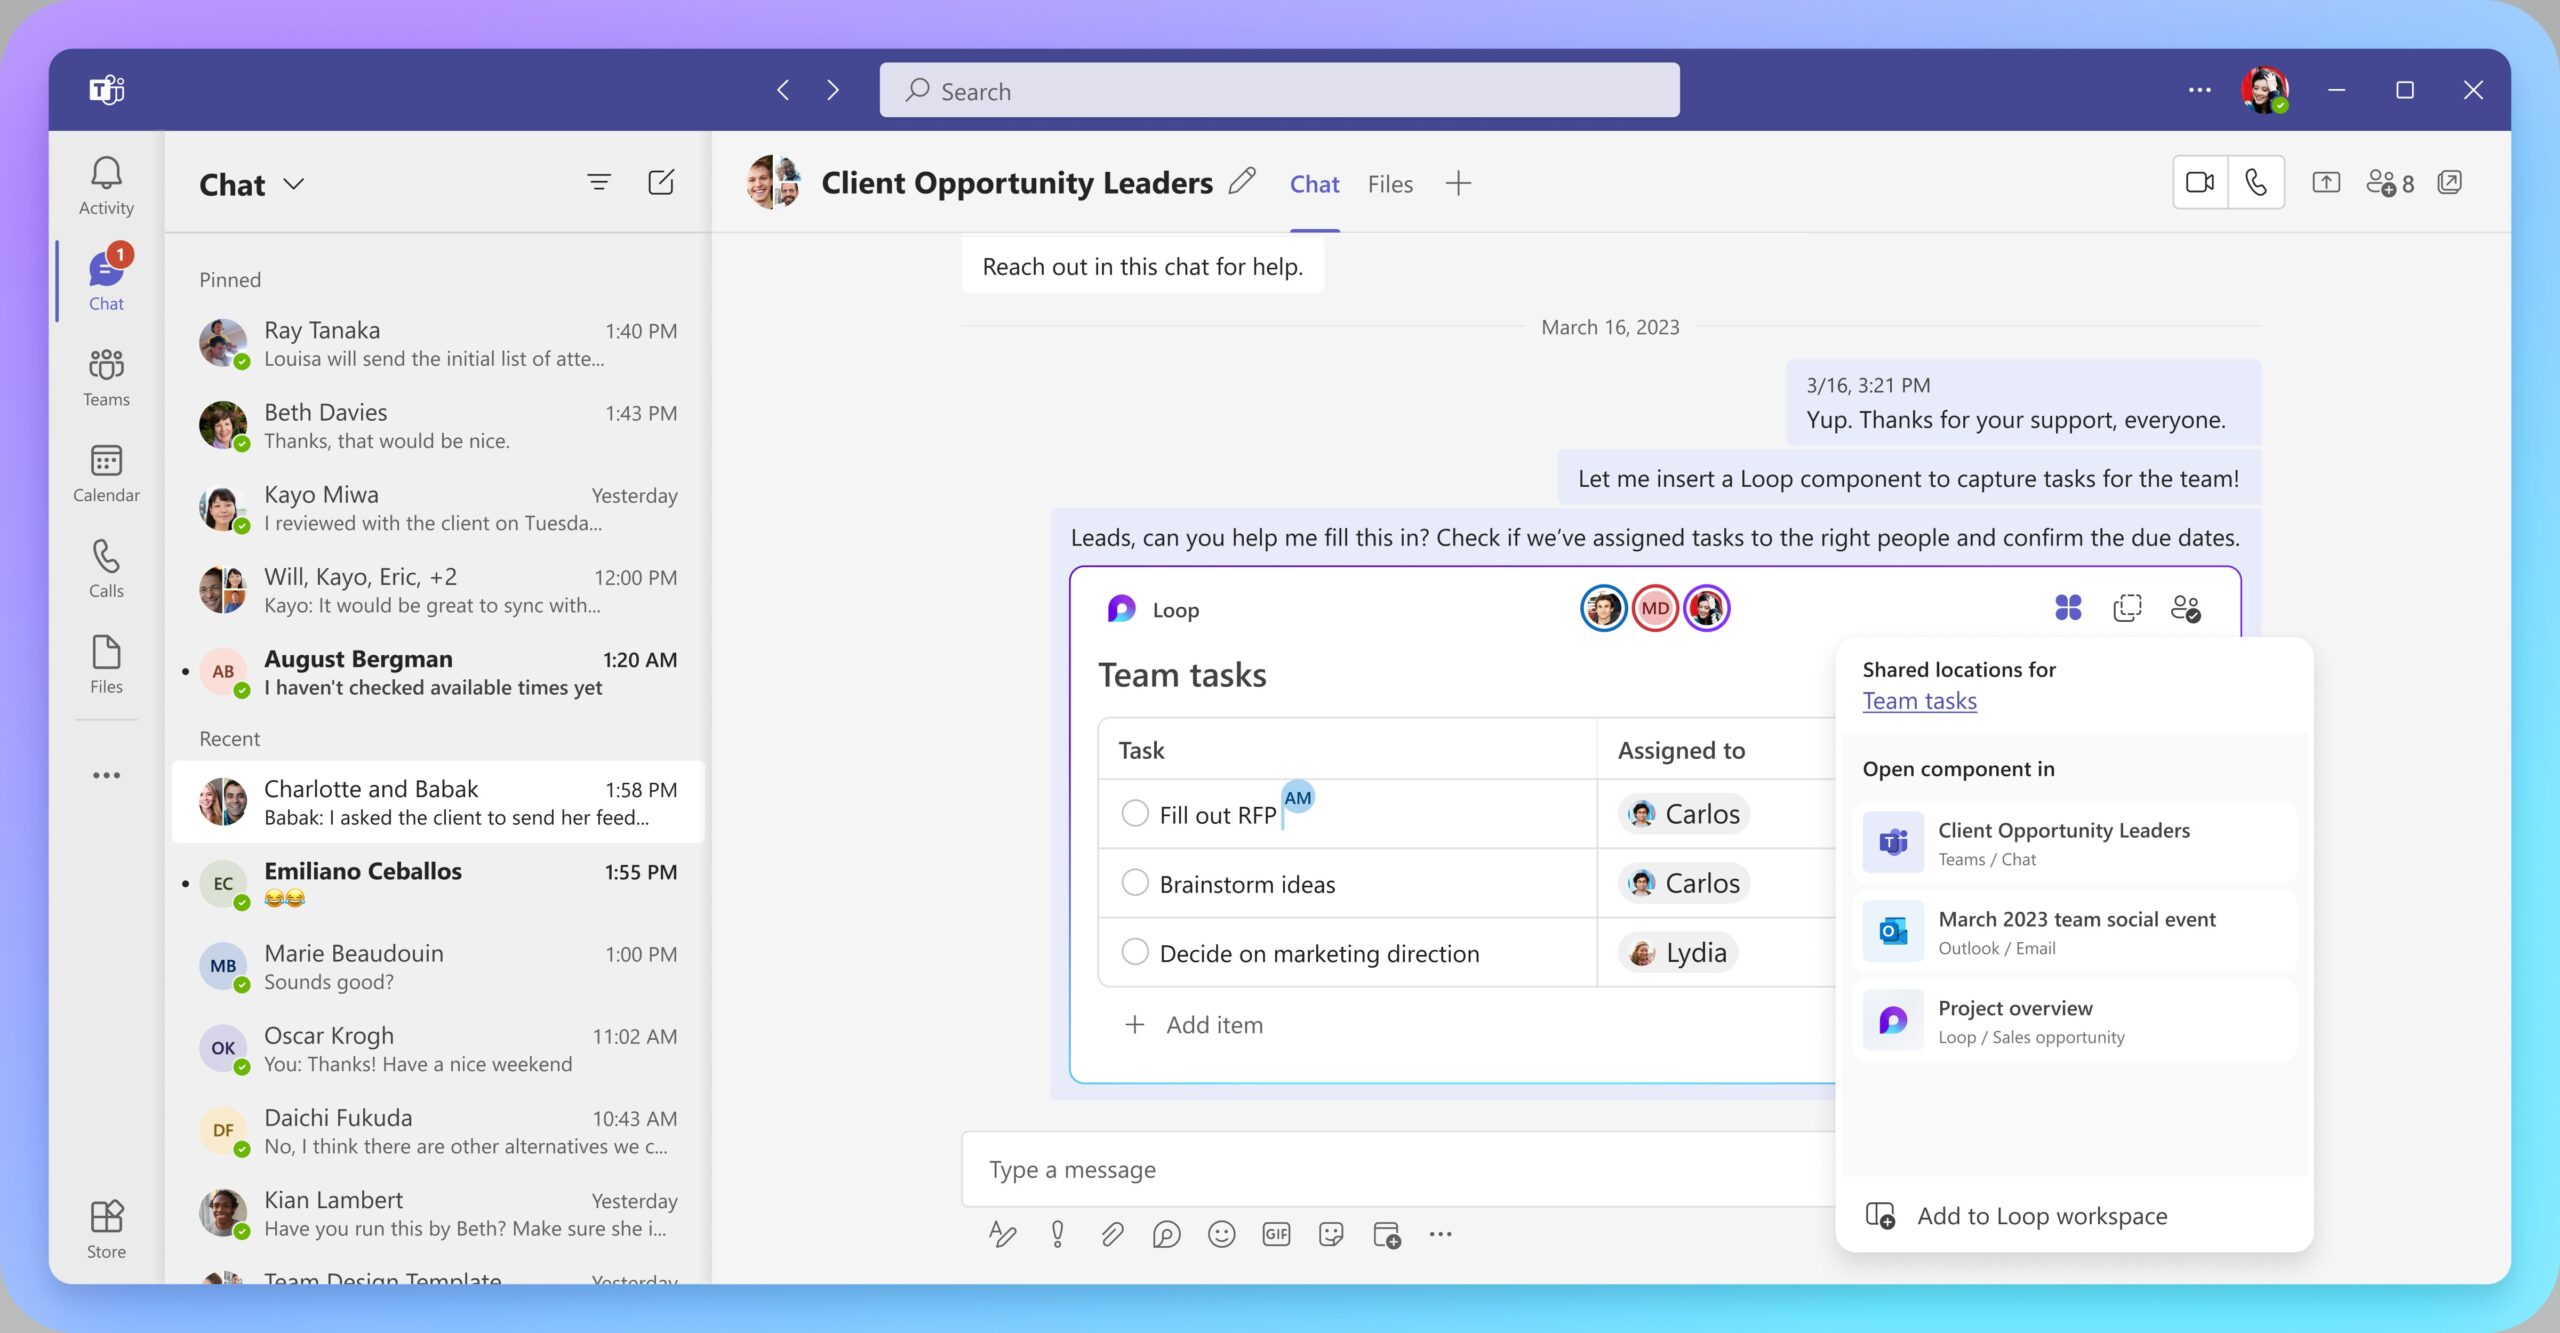
Task: Open Calendar from the left sidebar
Action: (x=106, y=473)
